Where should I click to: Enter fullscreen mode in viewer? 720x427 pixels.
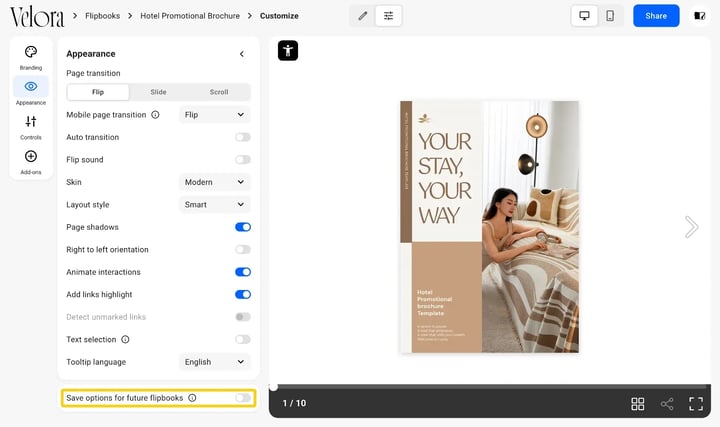(696, 404)
